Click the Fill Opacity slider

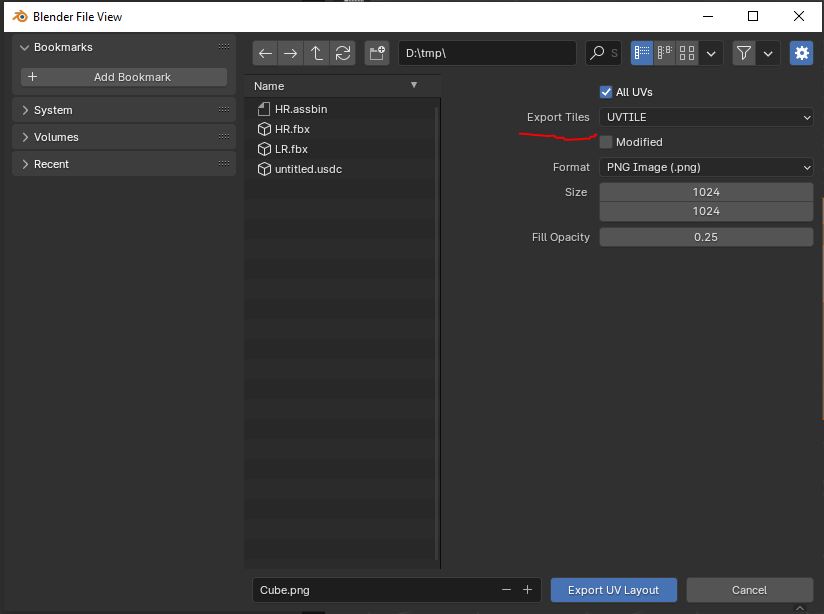tap(706, 237)
